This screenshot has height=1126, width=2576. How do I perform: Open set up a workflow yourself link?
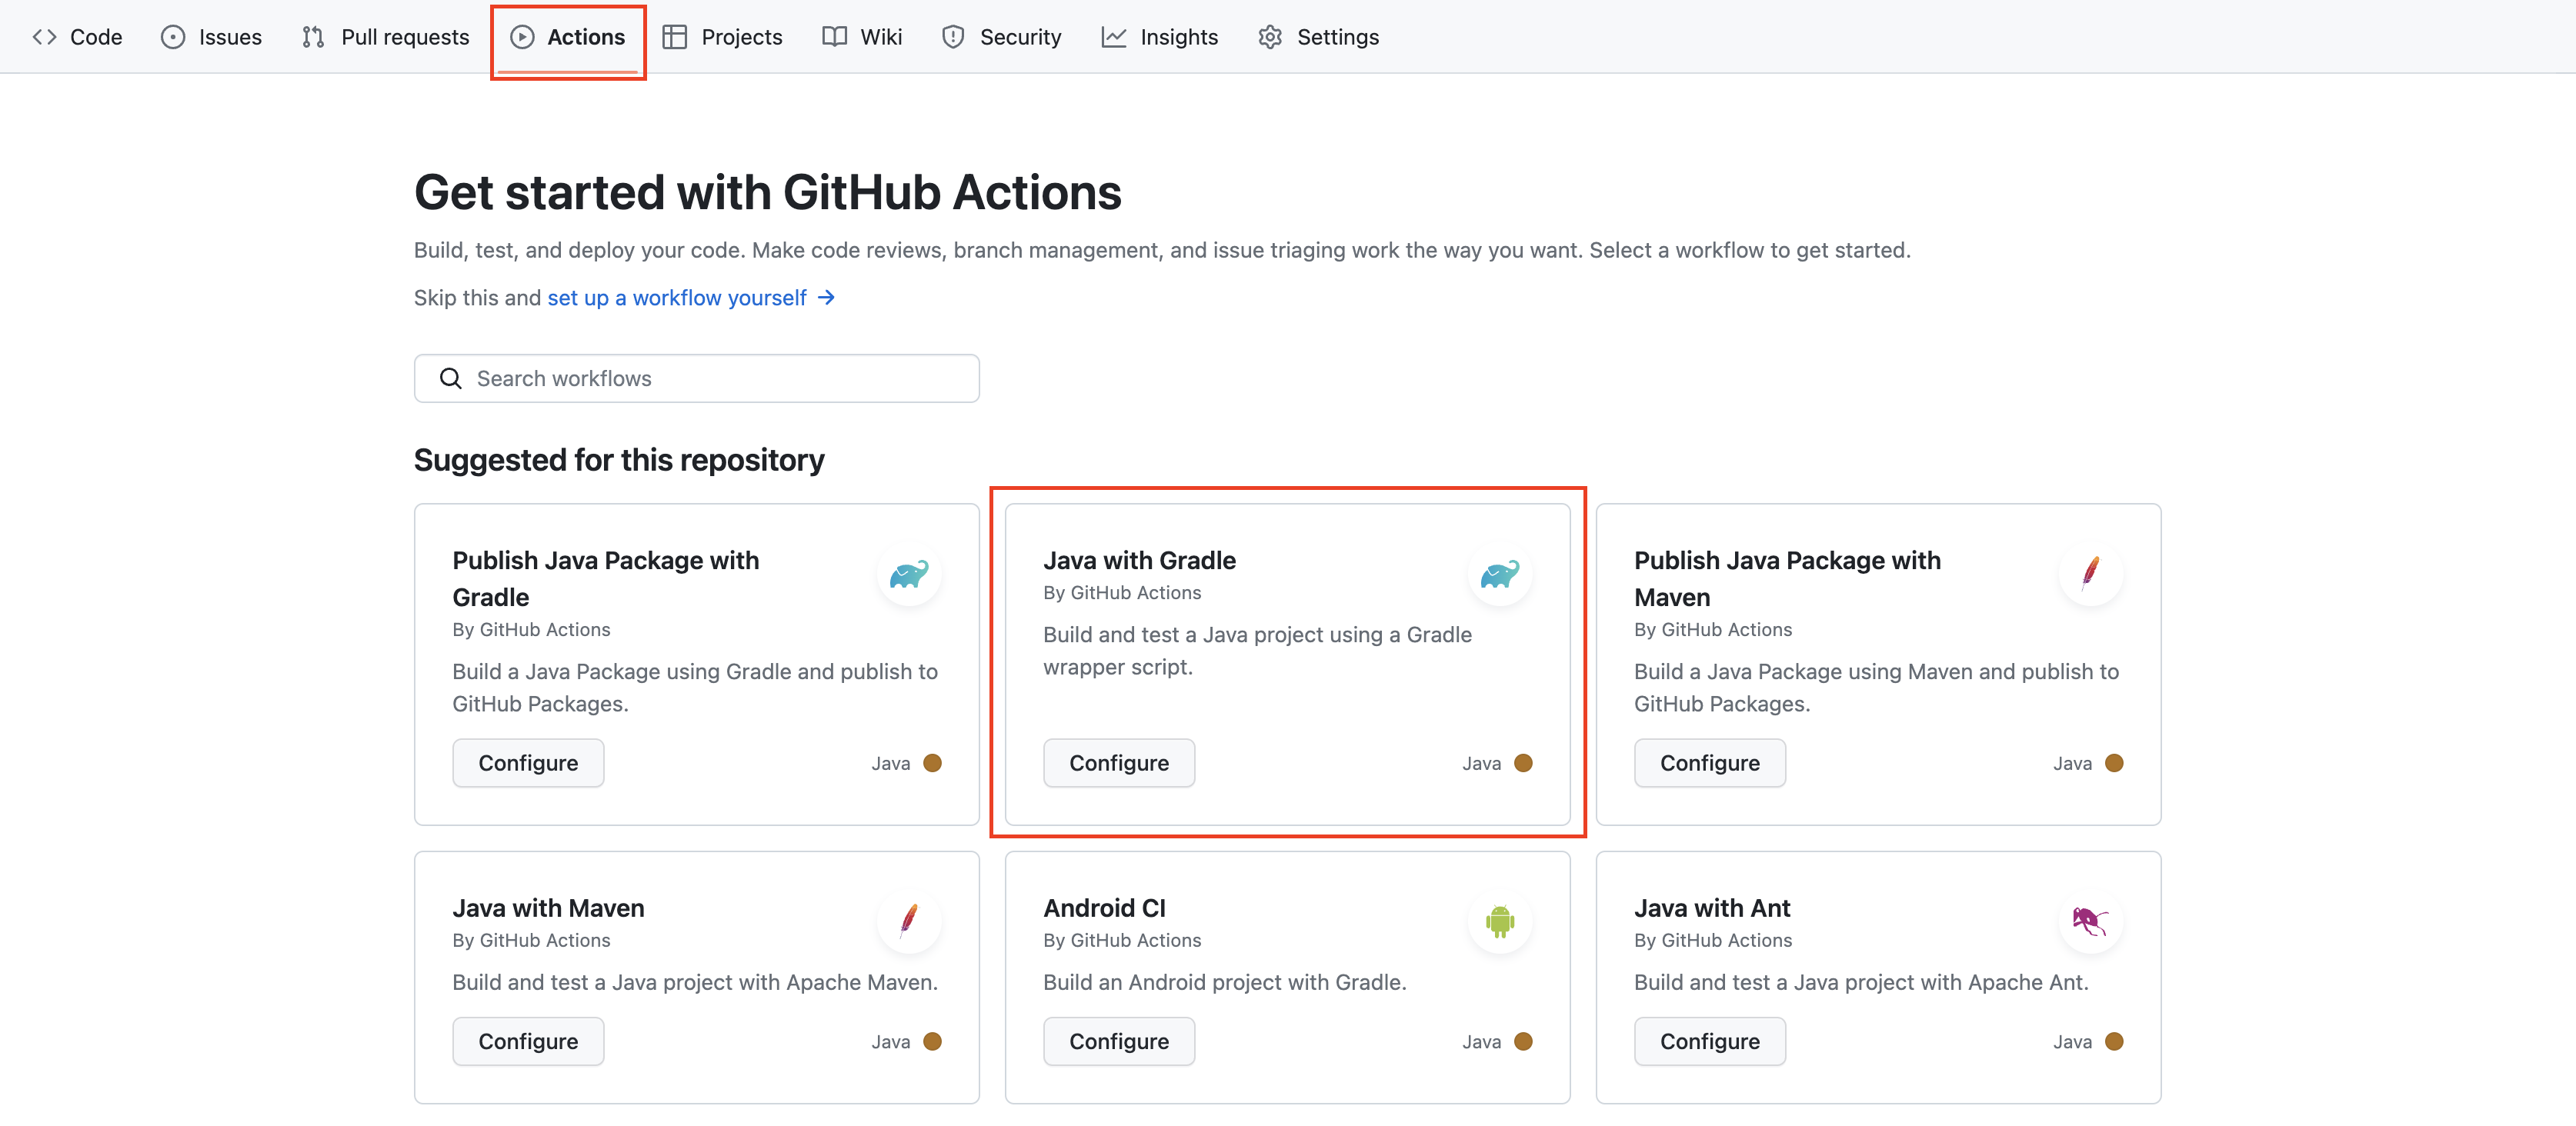click(676, 297)
